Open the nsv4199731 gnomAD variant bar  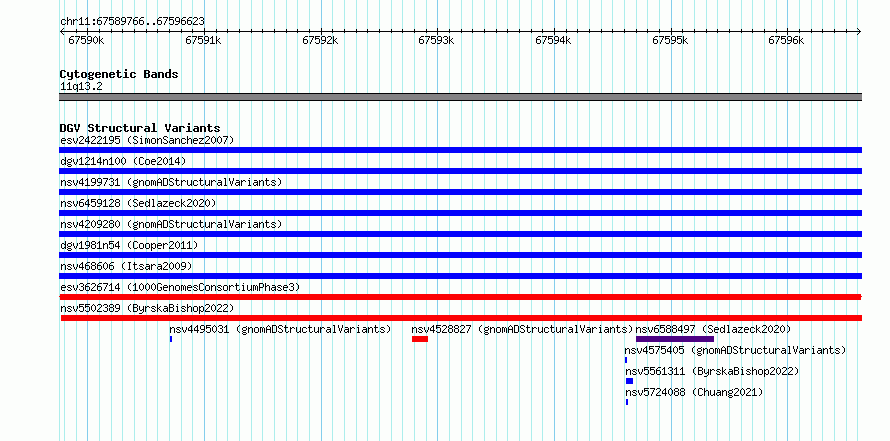pos(460,192)
